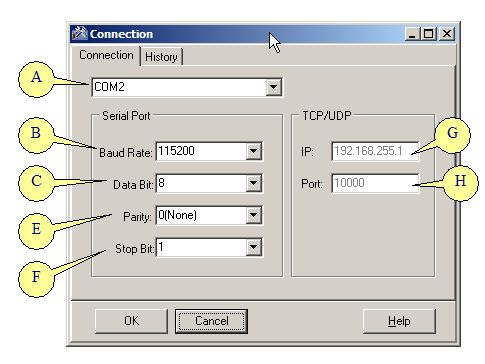Select the Connection tab
This screenshot has height=364, width=485.
tap(106, 55)
